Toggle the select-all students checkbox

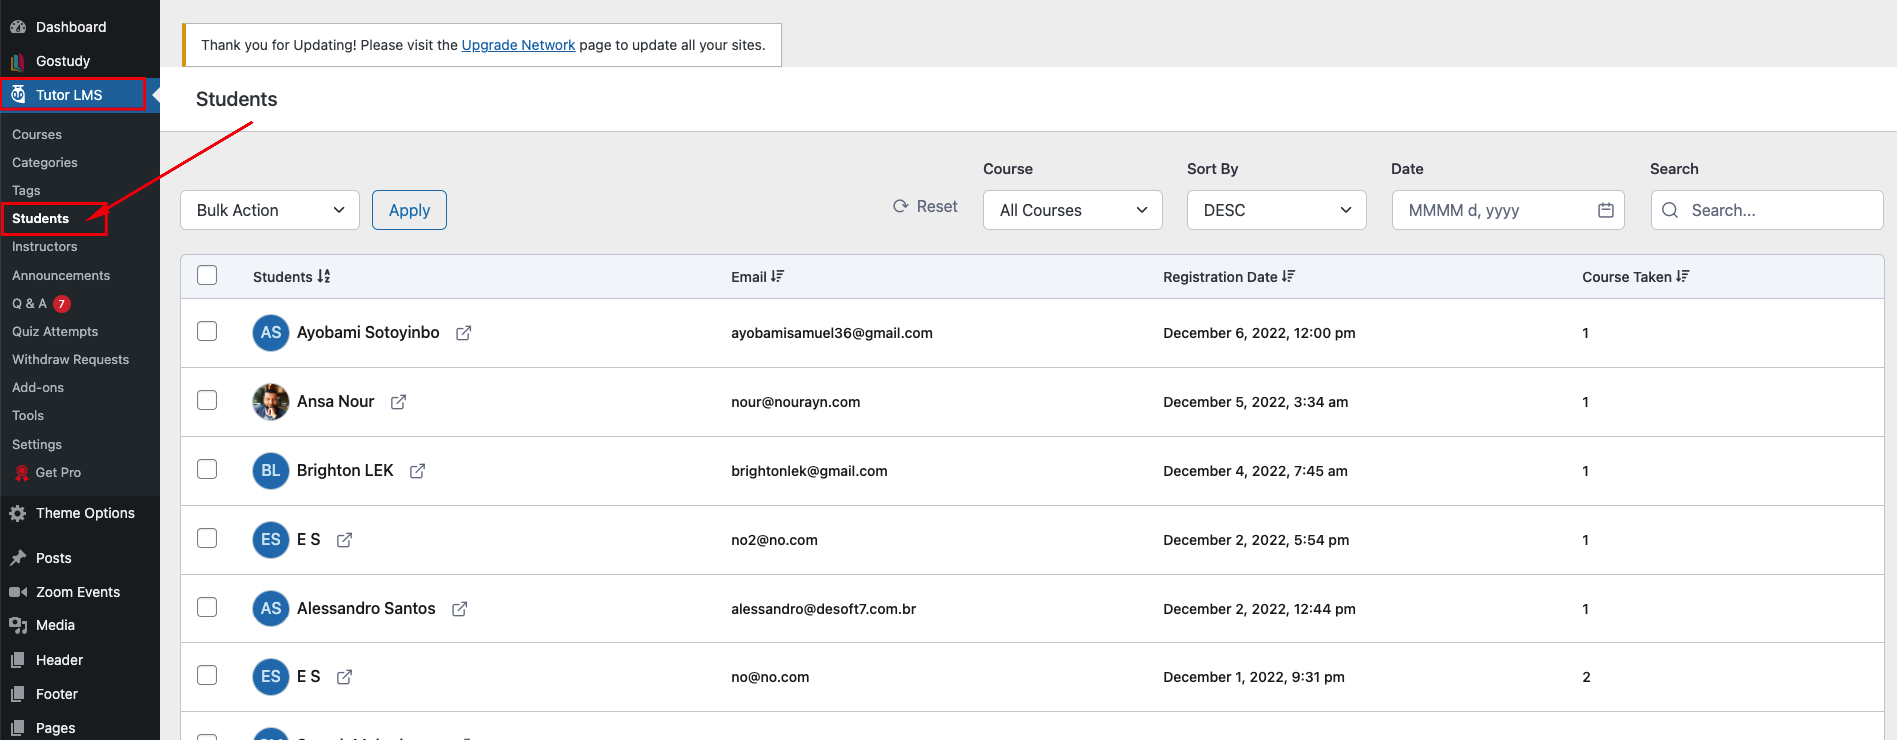(207, 275)
